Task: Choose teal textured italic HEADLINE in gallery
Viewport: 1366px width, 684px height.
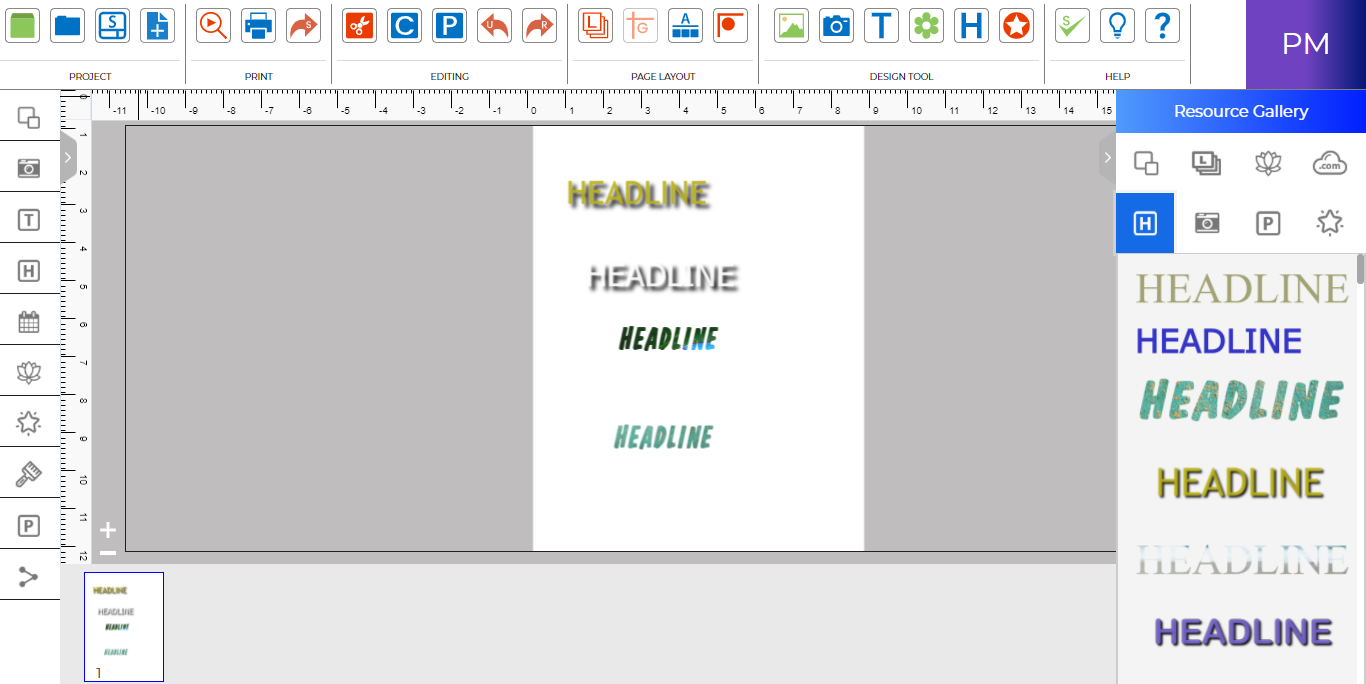Action: click(x=1241, y=400)
